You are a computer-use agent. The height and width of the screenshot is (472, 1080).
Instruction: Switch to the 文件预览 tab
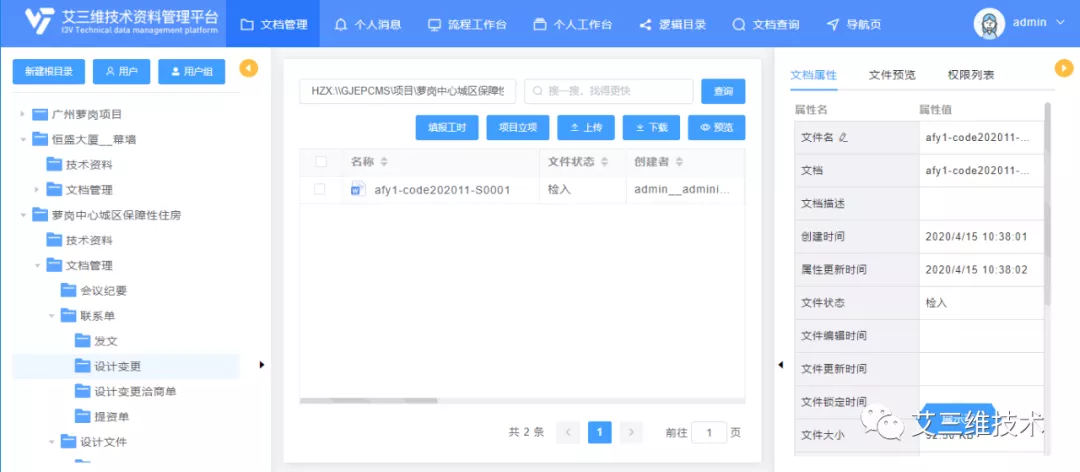coord(892,75)
